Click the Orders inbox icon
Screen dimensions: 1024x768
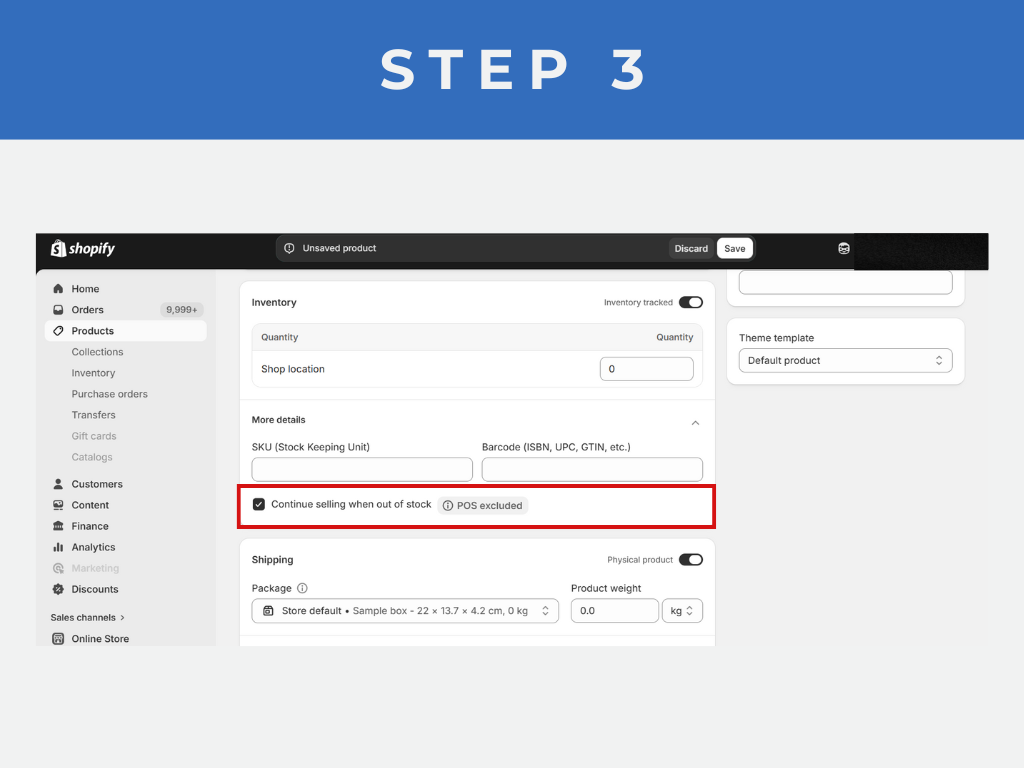point(58,310)
